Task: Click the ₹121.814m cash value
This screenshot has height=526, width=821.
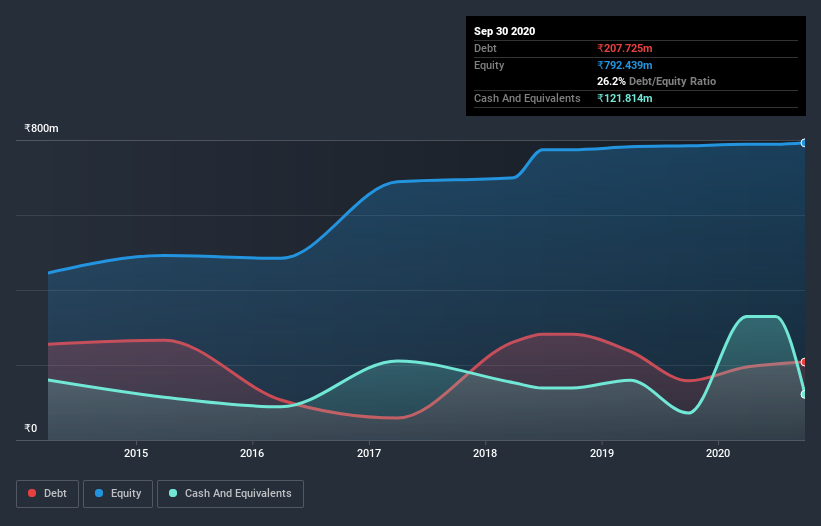Action: tap(625, 98)
